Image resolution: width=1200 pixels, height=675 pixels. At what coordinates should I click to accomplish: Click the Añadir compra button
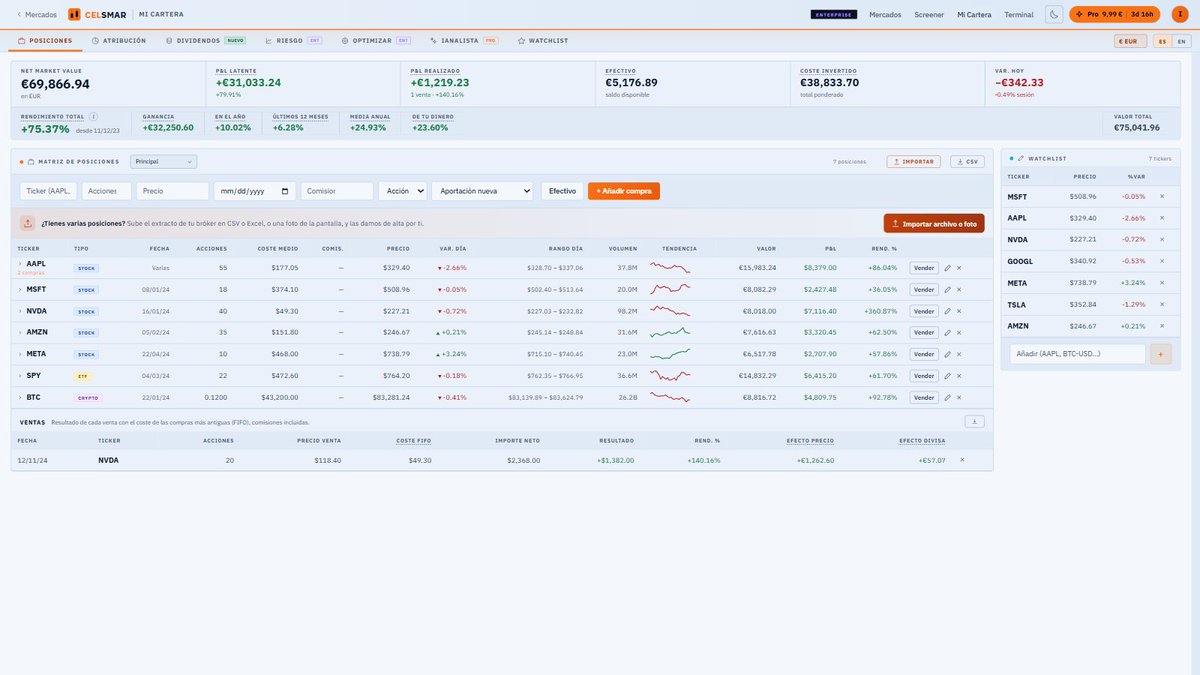(x=624, y=191)
